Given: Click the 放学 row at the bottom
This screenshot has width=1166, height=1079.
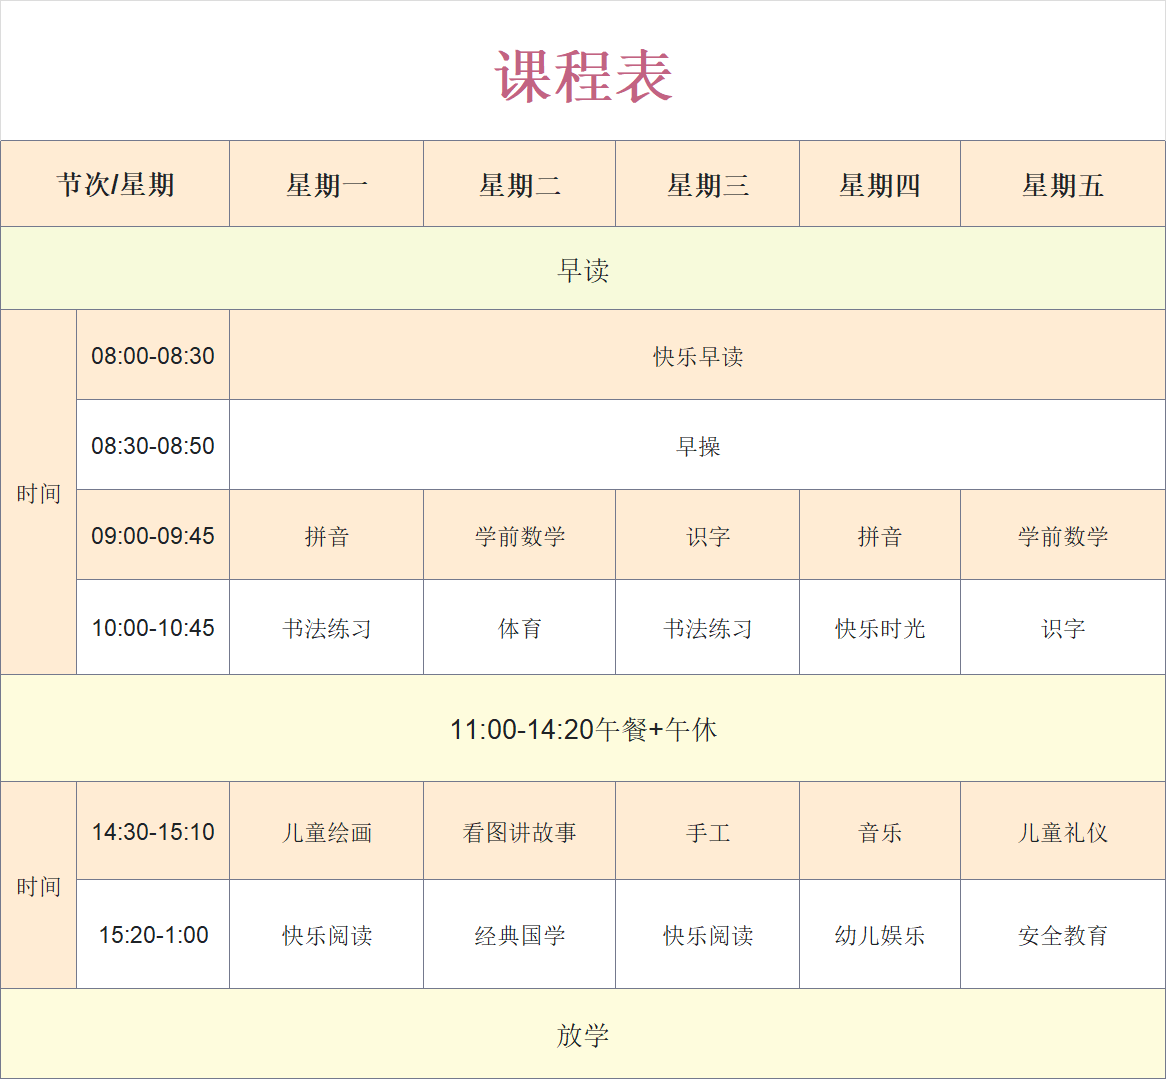Looking at the screenshot, I should click(x=583, y=1035).
